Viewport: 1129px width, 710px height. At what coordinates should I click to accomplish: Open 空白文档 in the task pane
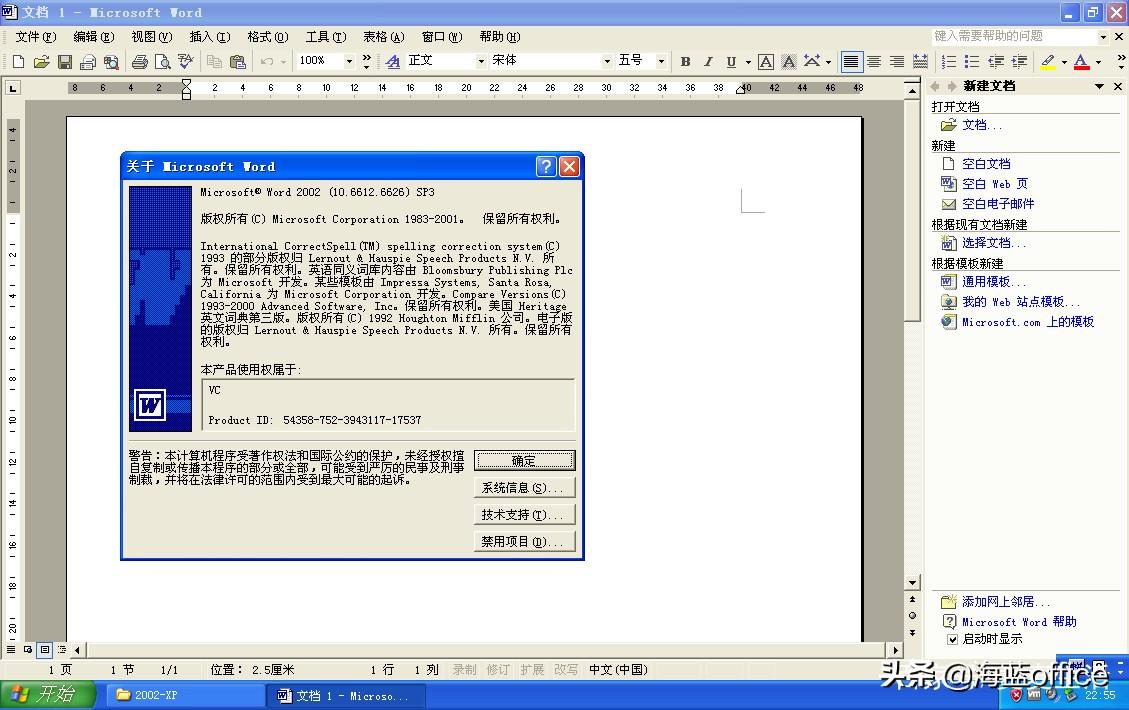pyautogui.click(x=986, y=164)
